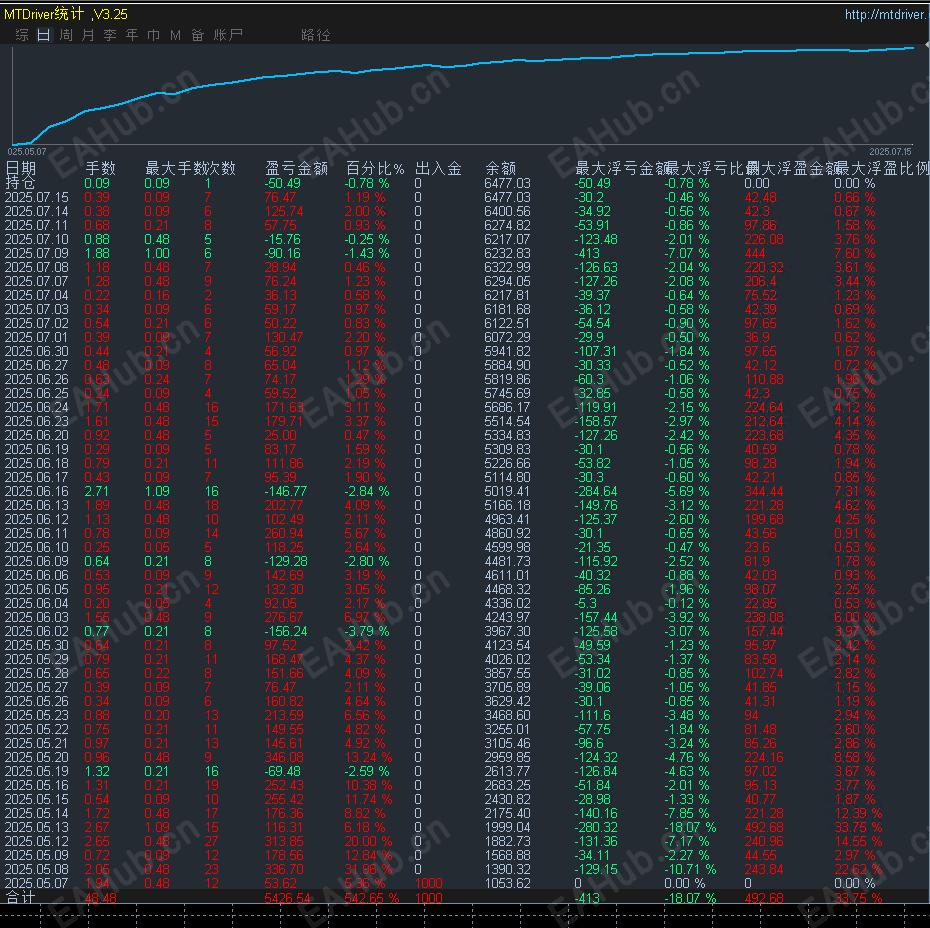The height and width of the screenshot is (928, 930).
Task: Click the 出入金 column header
Action: coord(438,168)
